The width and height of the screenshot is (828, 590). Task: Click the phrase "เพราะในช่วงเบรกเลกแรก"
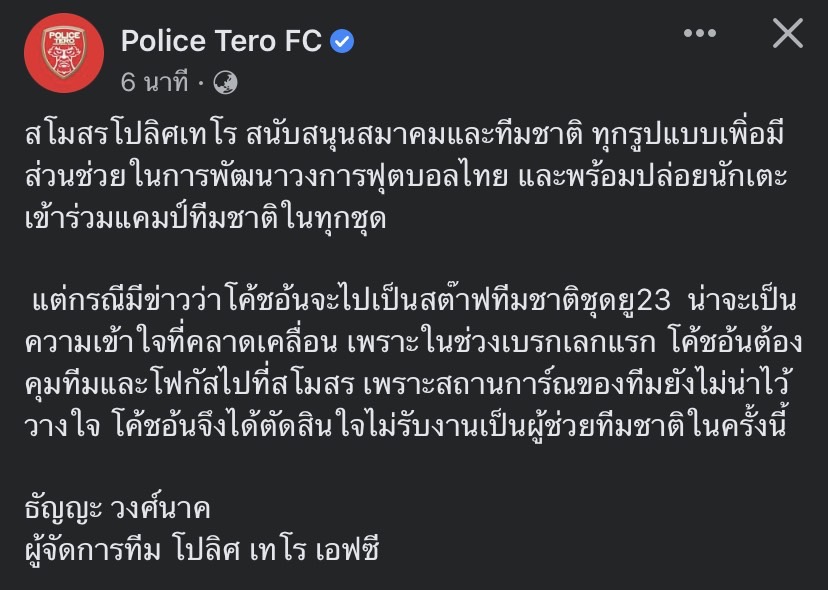(502, 342)
